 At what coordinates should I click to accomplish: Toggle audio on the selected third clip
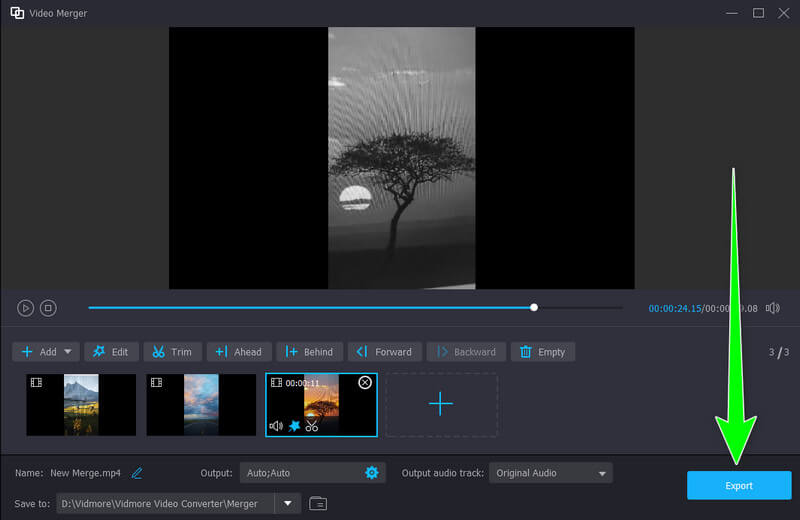(x=276, y=426)
